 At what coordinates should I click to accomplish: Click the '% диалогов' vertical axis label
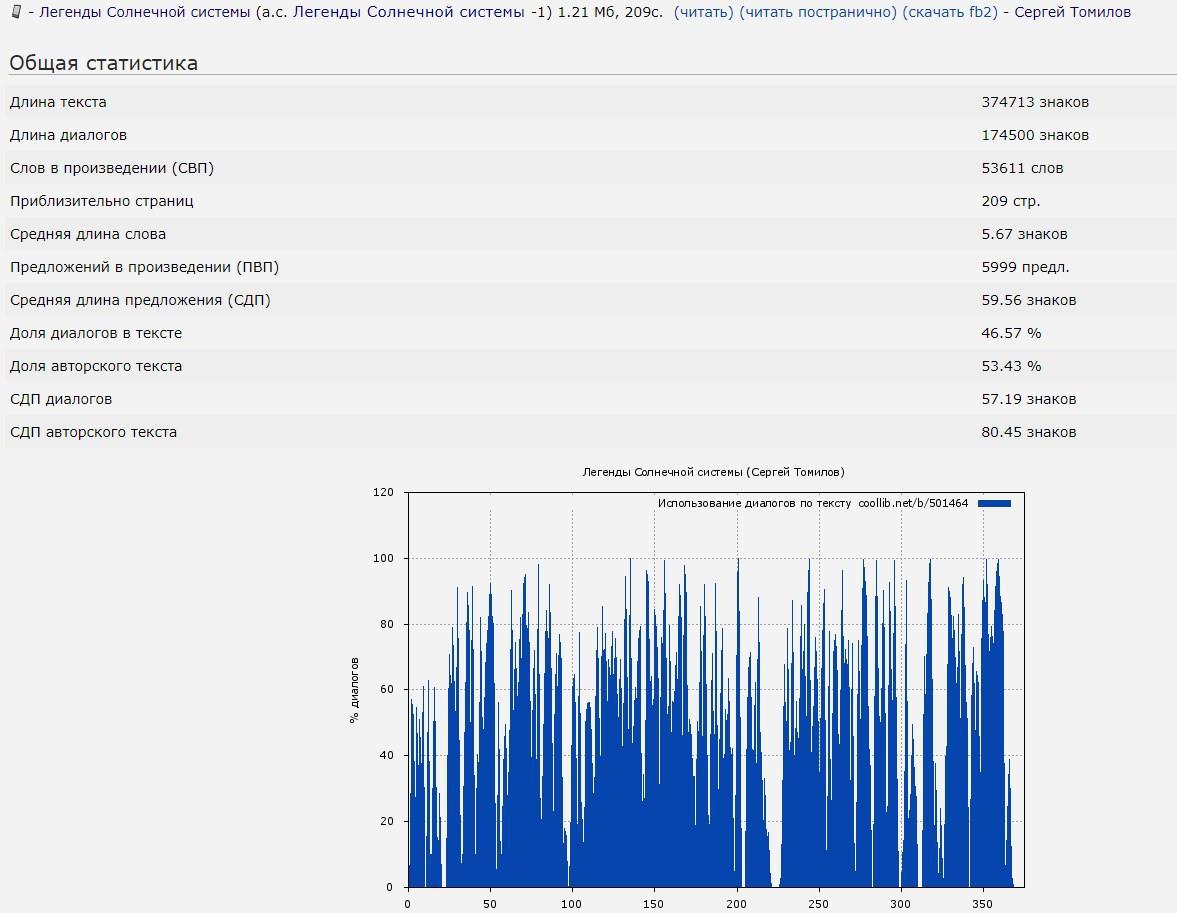click(354, 690)
